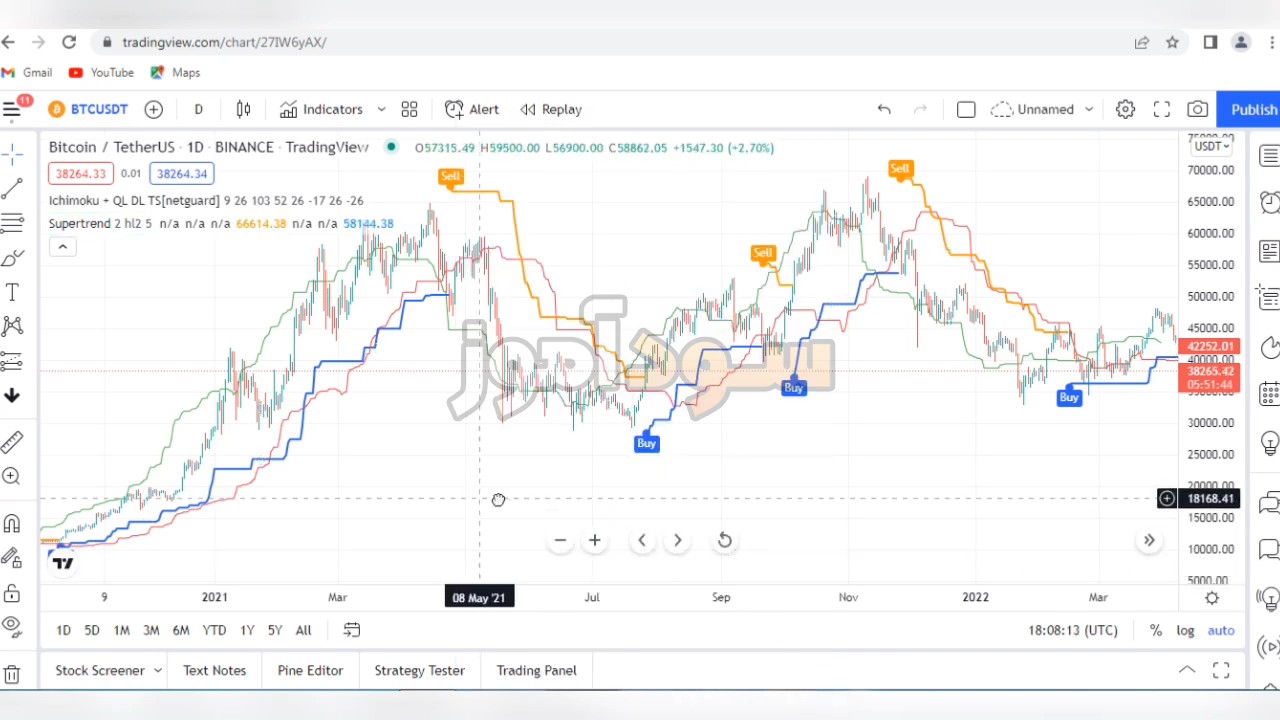Open the prediction and measurement tools
This screenshot has height=720, width=1280.
click(x=12, y=361)
